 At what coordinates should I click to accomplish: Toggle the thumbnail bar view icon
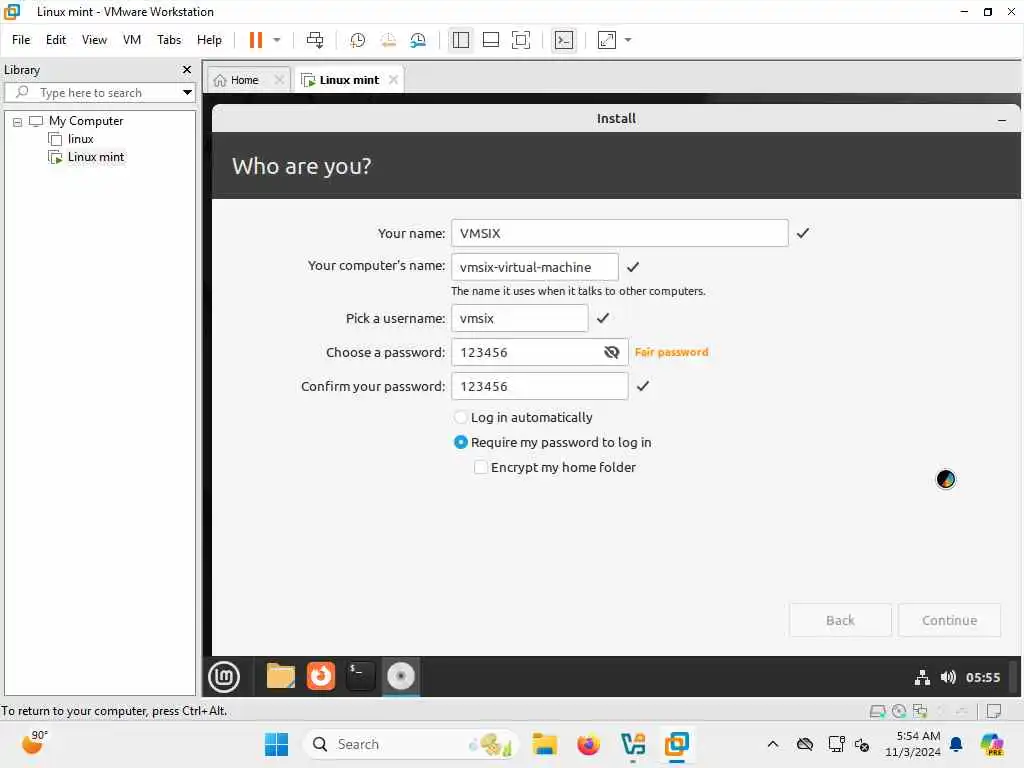(490, 40)
